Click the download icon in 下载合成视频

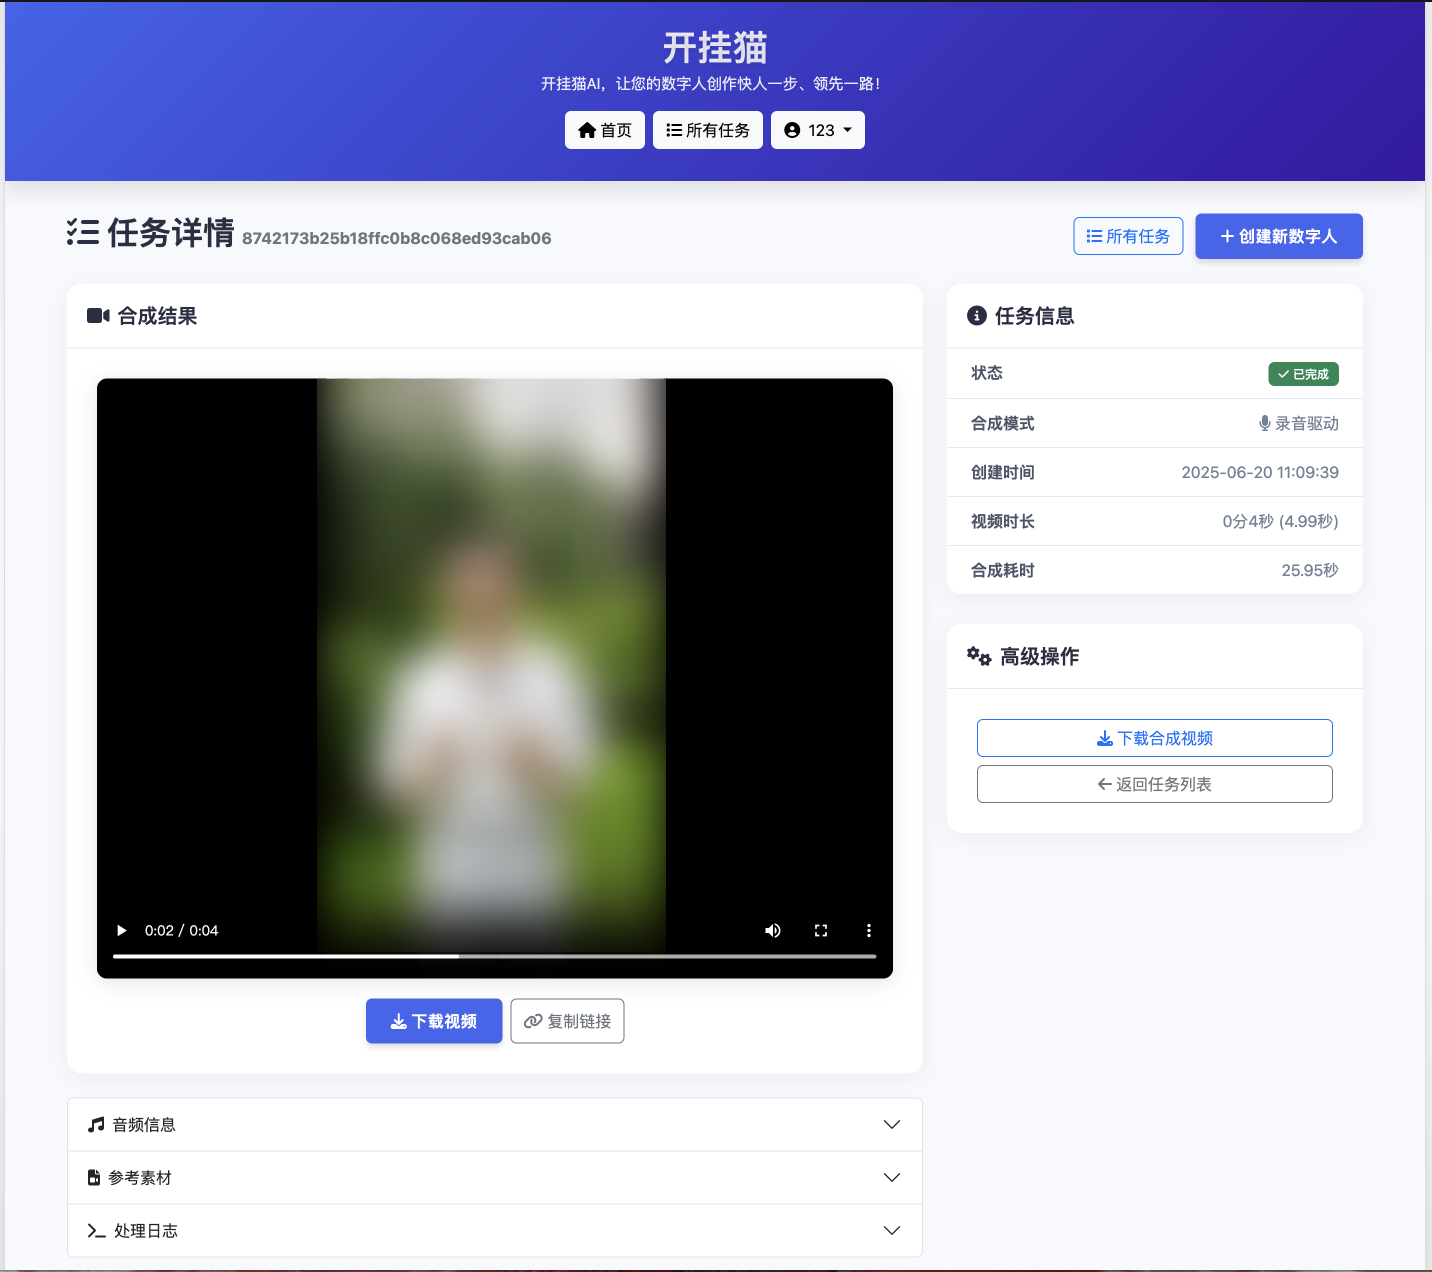(x=1105, y=738)
